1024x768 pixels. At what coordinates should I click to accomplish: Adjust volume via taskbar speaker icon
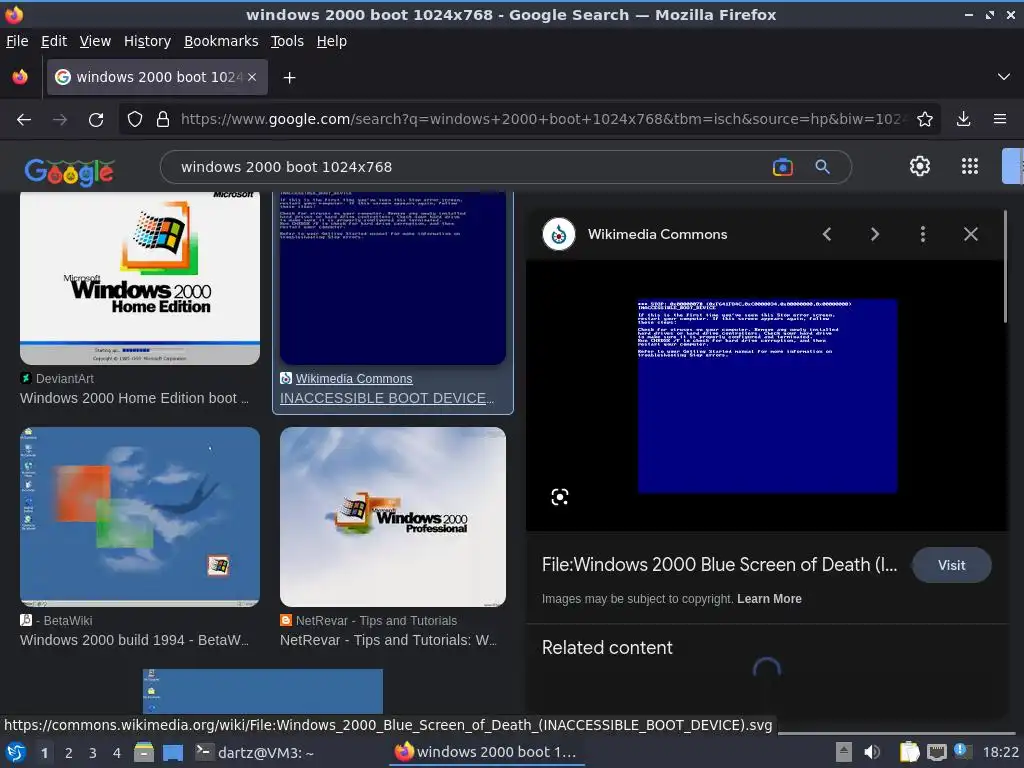[872, 752]
